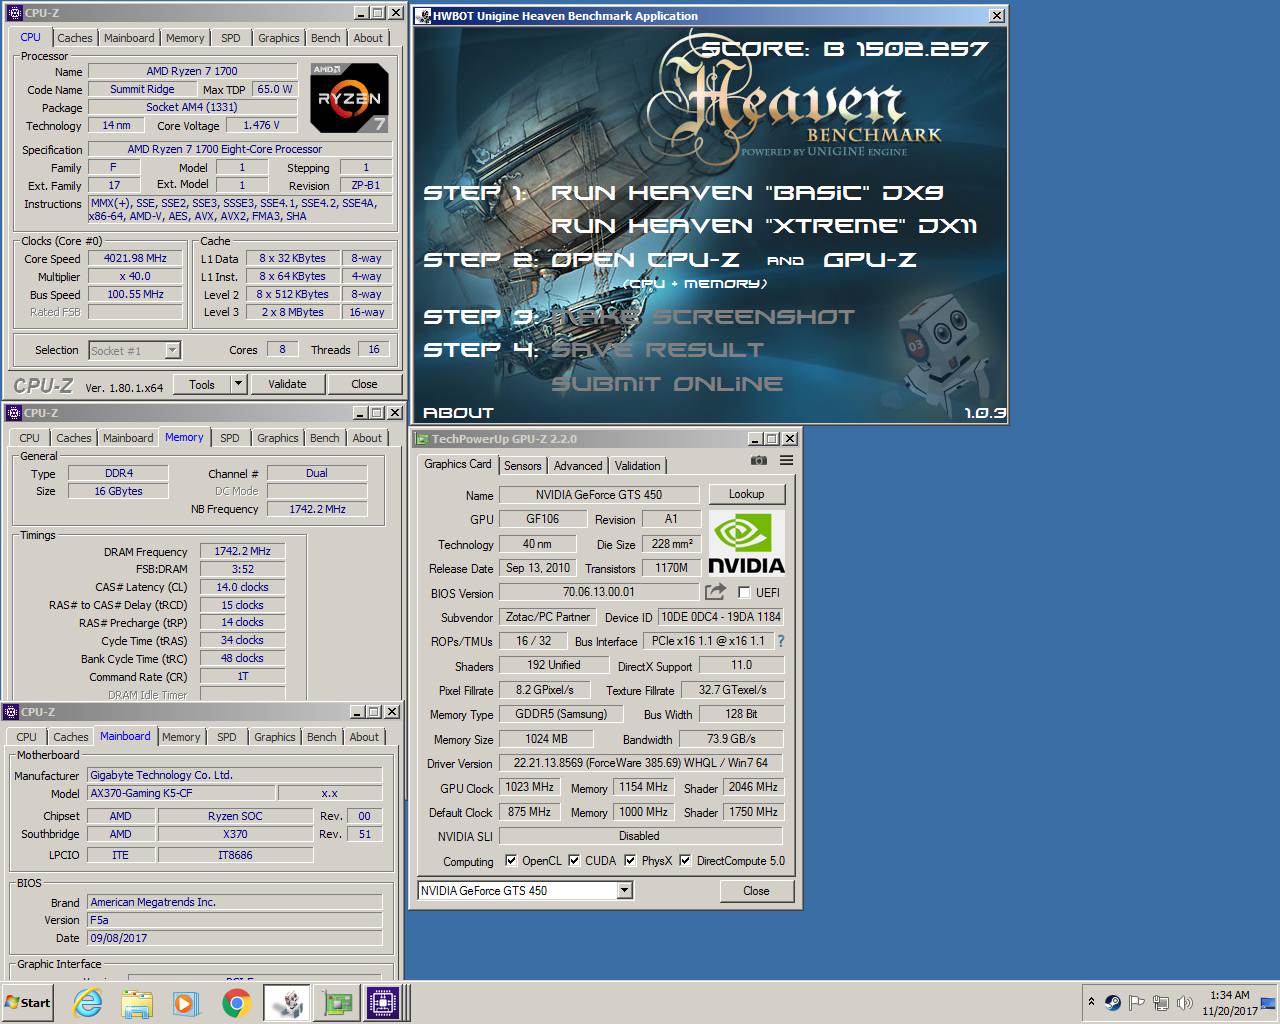
Task: Open Graphics tab in middle CPU-Z window
Action: coord(278,438)
